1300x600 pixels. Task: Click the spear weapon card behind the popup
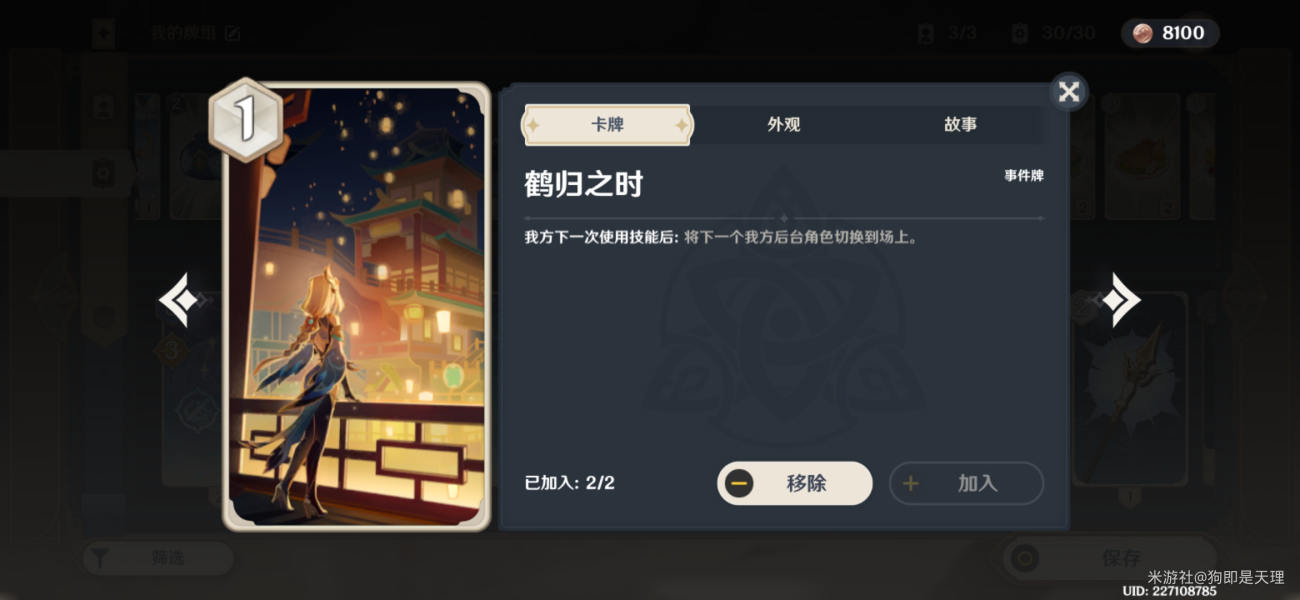1129,392
